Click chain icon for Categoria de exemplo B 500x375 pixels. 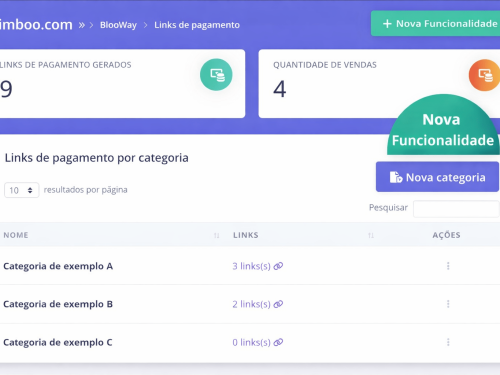(x=278, y=304)
